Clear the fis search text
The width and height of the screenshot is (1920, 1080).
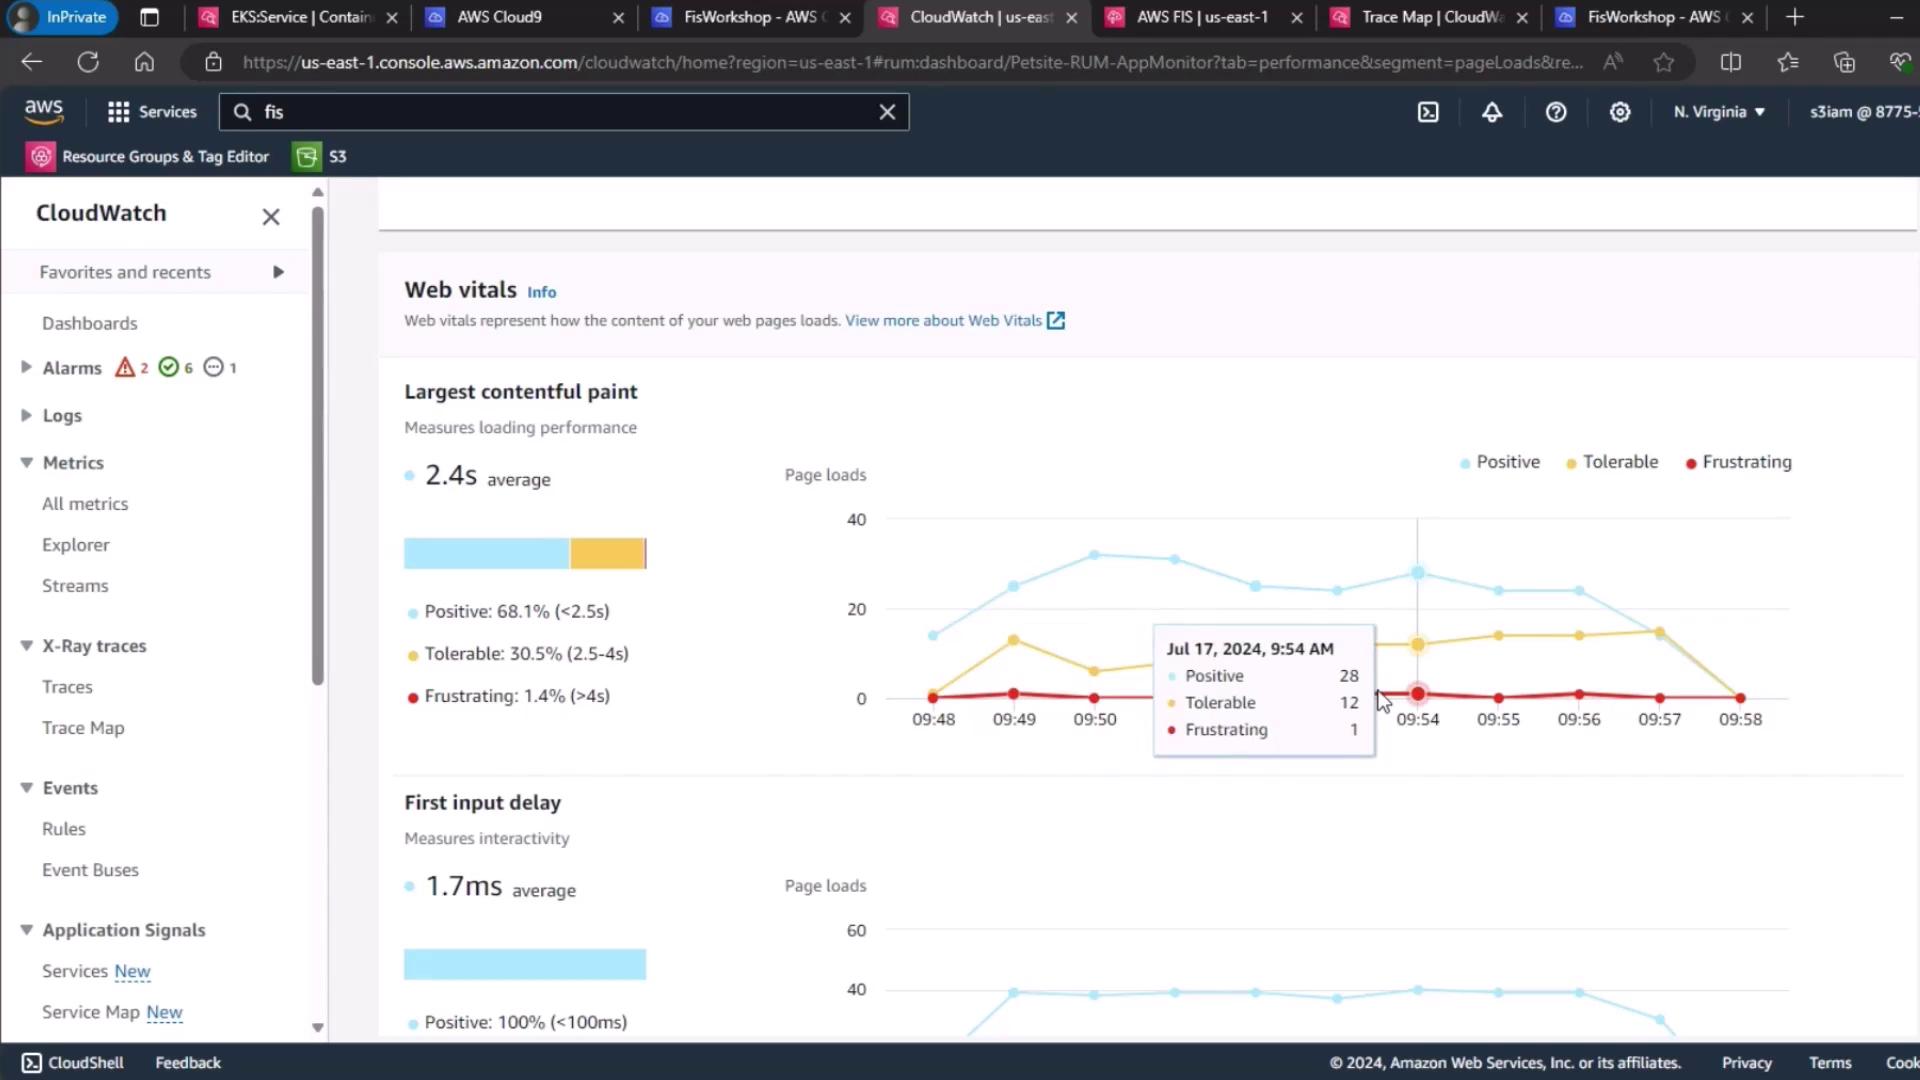tap(887, 112)
